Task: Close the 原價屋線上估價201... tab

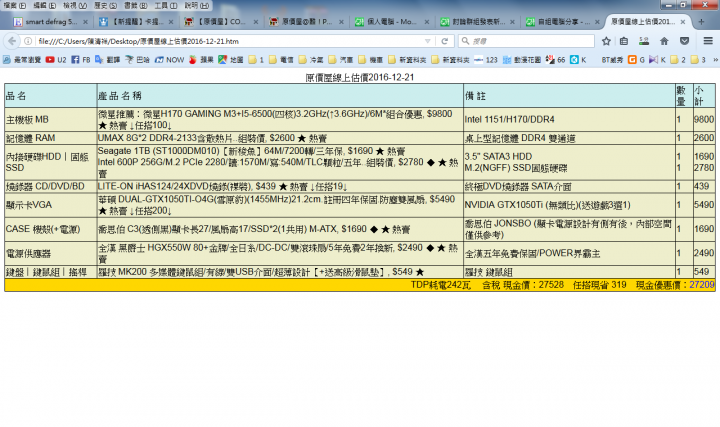Action: click(683, 22)
